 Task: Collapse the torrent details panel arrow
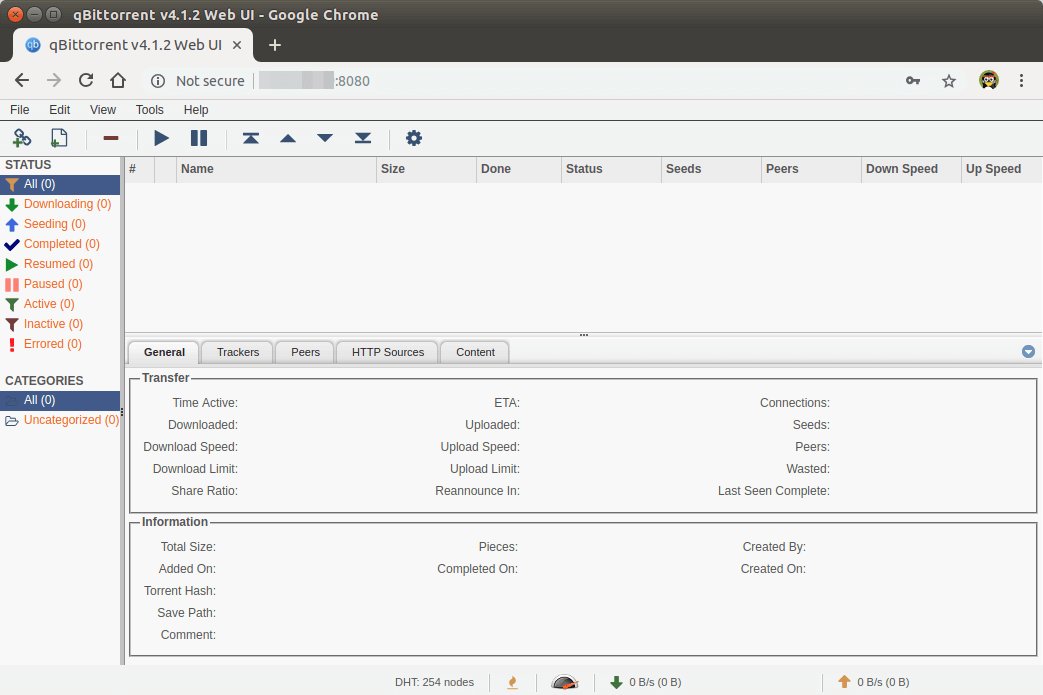[1028, 352]
